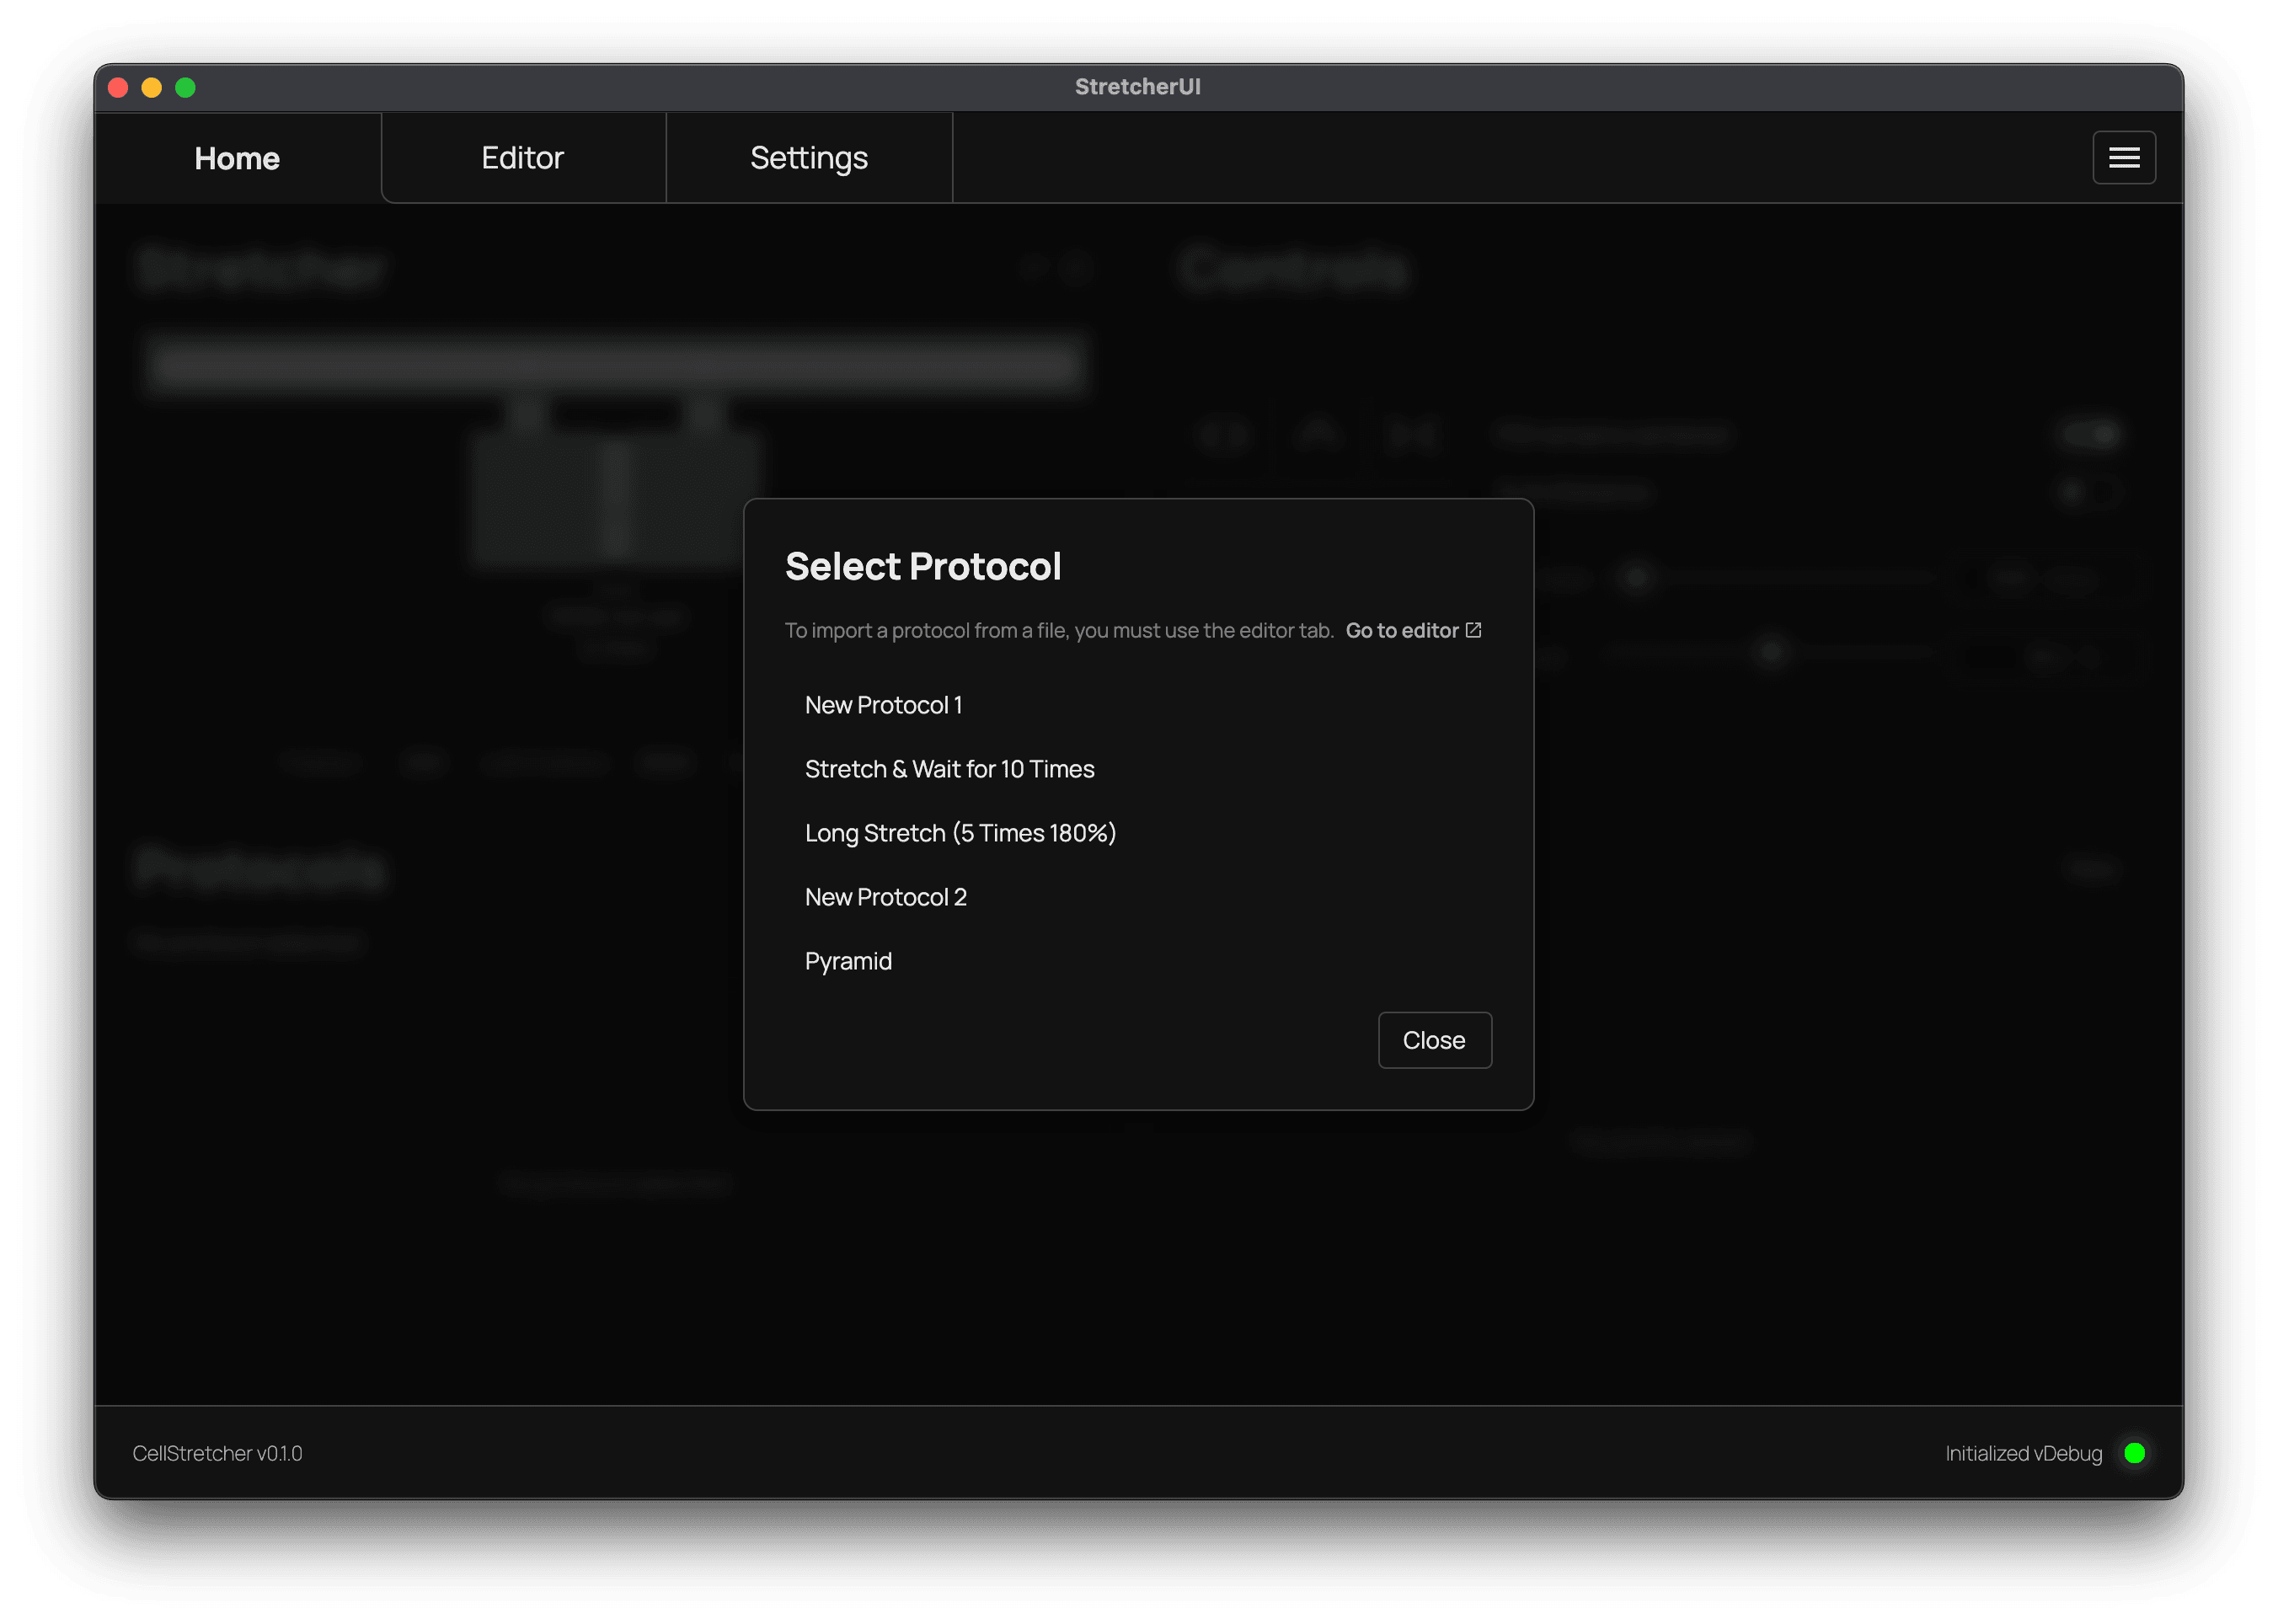The height and width of the screenshot is (1624, 2278).
Task: Open the Settings tab
Action: (x=809, y=158)
